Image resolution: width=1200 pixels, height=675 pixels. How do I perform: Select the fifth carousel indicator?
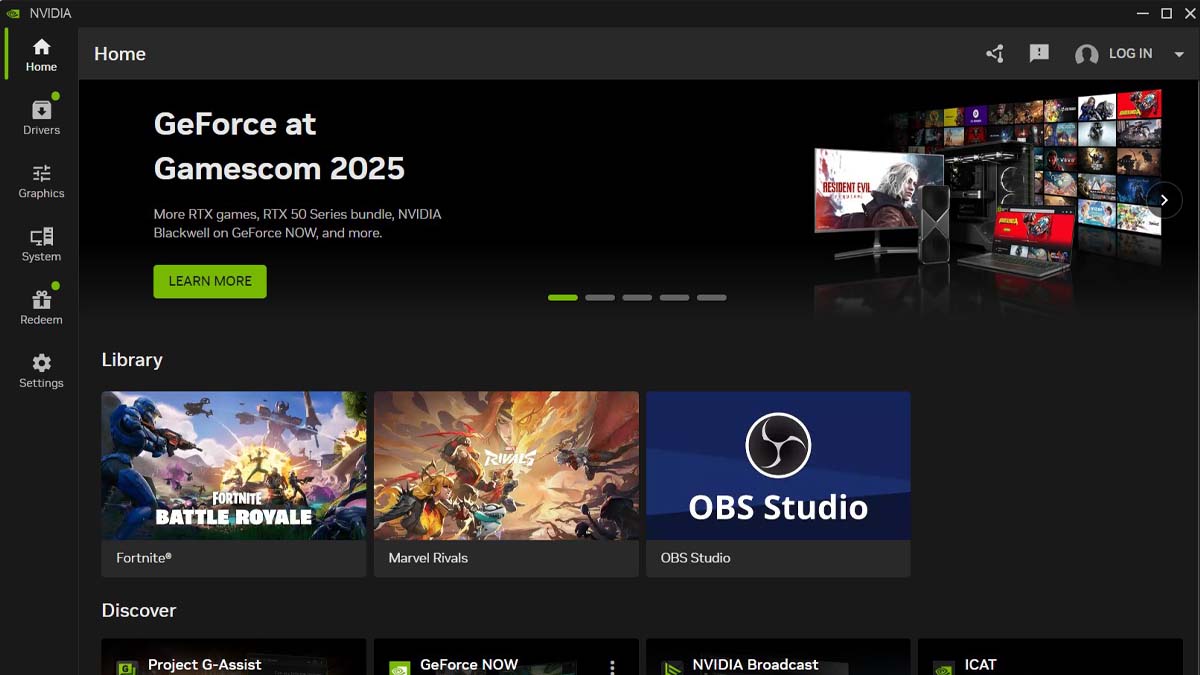[711, 297]
